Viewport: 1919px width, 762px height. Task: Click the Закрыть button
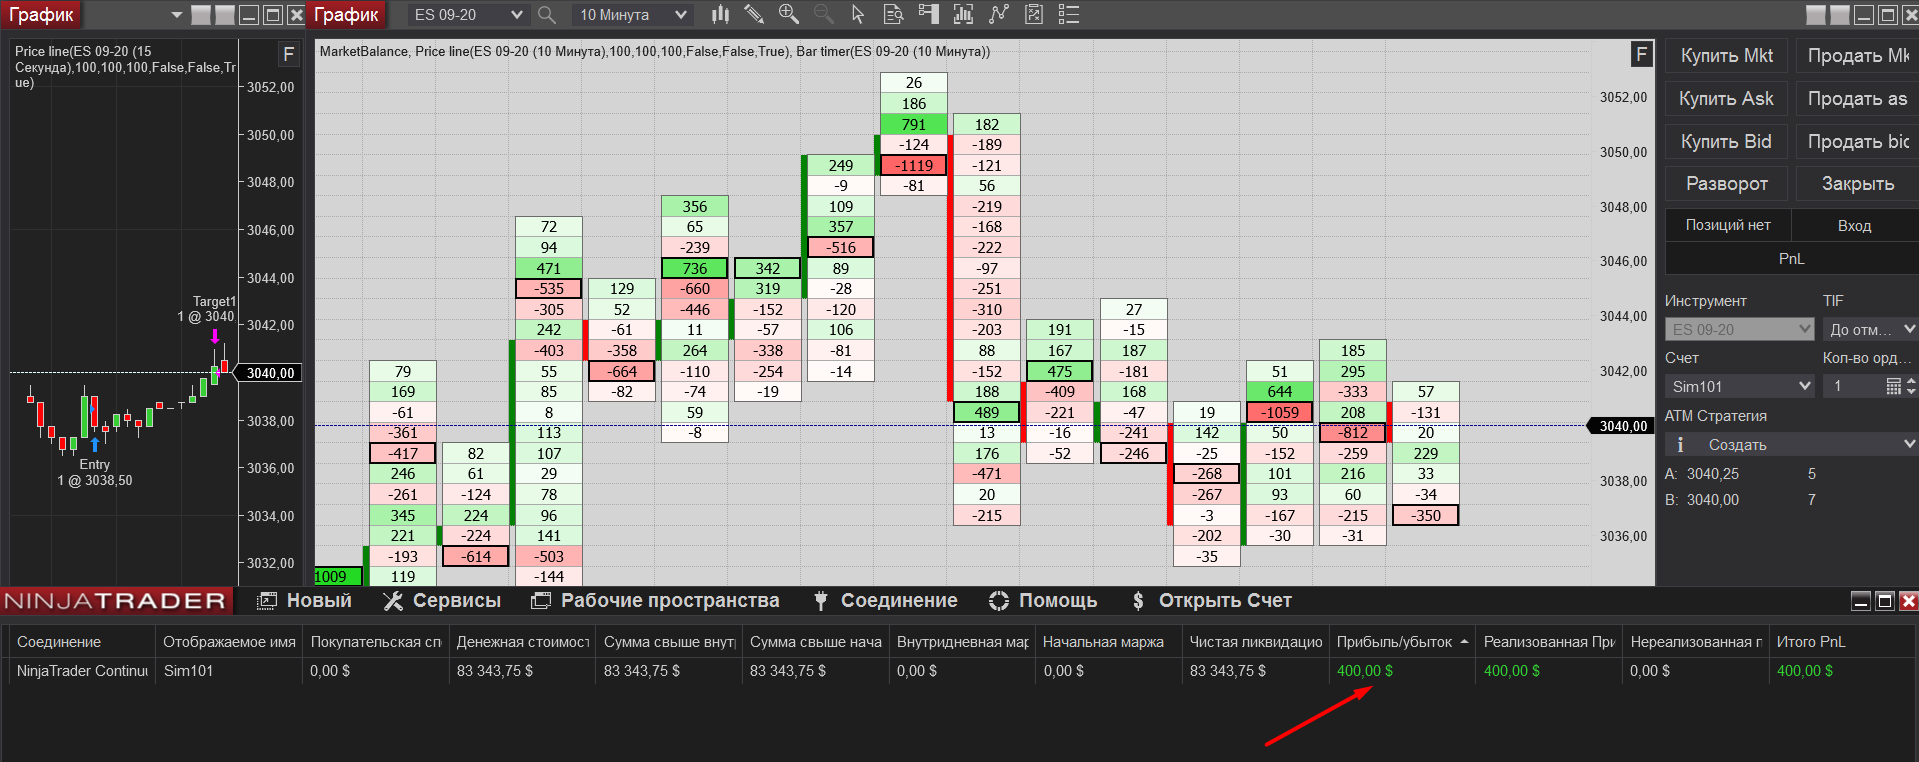point(1857,184)
